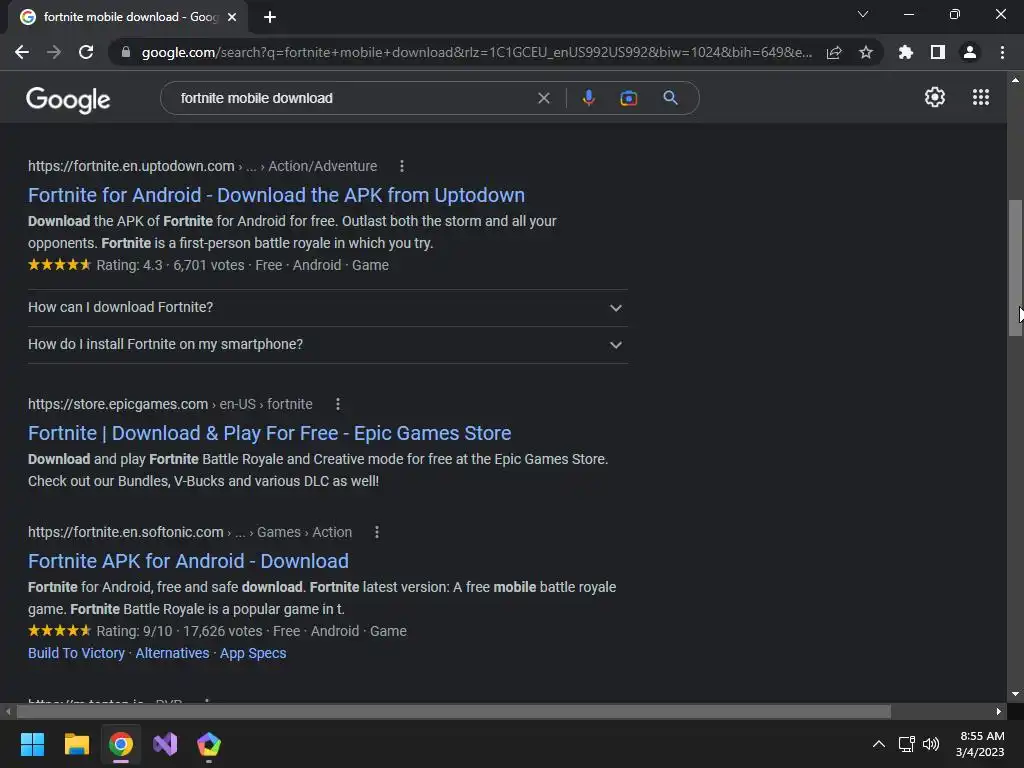Open more options for Uptodown result
This screenshot has width=1024, height=768.
pyautogui.click(x=402, y=167)
